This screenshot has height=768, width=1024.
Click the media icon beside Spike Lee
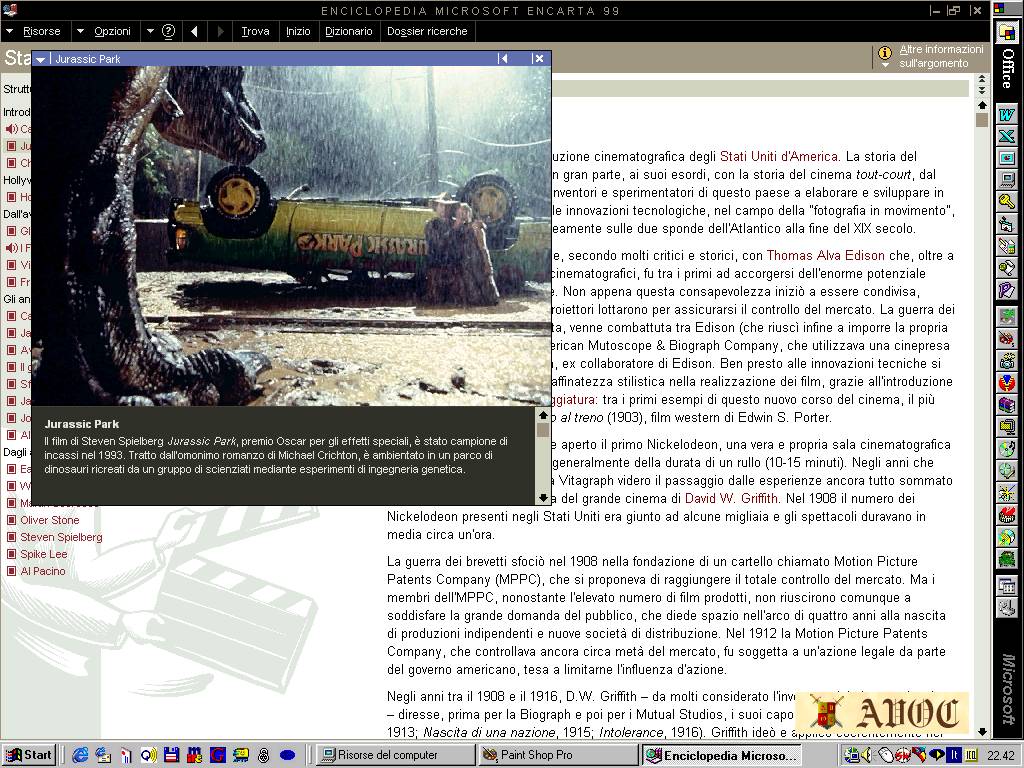pyautogui.click(x=10, y=554)
